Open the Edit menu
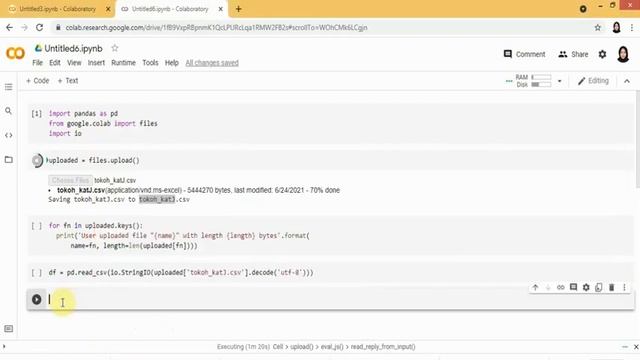The width and height of the screenshot is (640, 360). pos(55,63)
